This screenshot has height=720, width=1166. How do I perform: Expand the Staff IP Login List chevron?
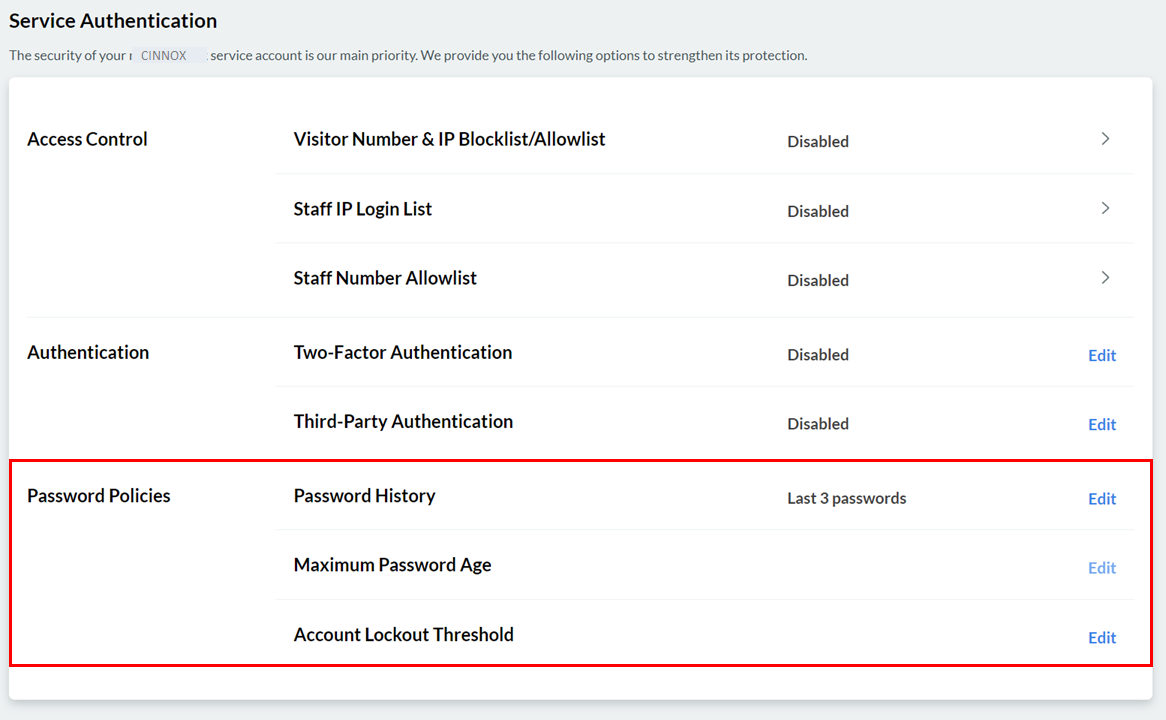pos(1105,208)
